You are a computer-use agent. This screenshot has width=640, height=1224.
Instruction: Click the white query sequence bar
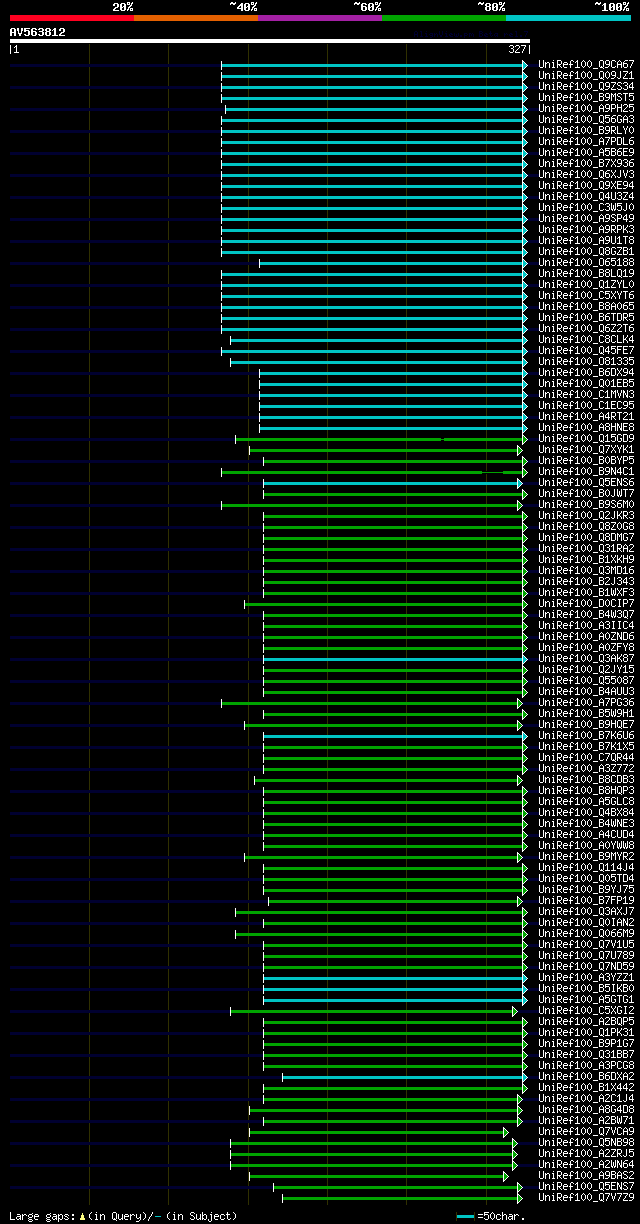[269, 41]
